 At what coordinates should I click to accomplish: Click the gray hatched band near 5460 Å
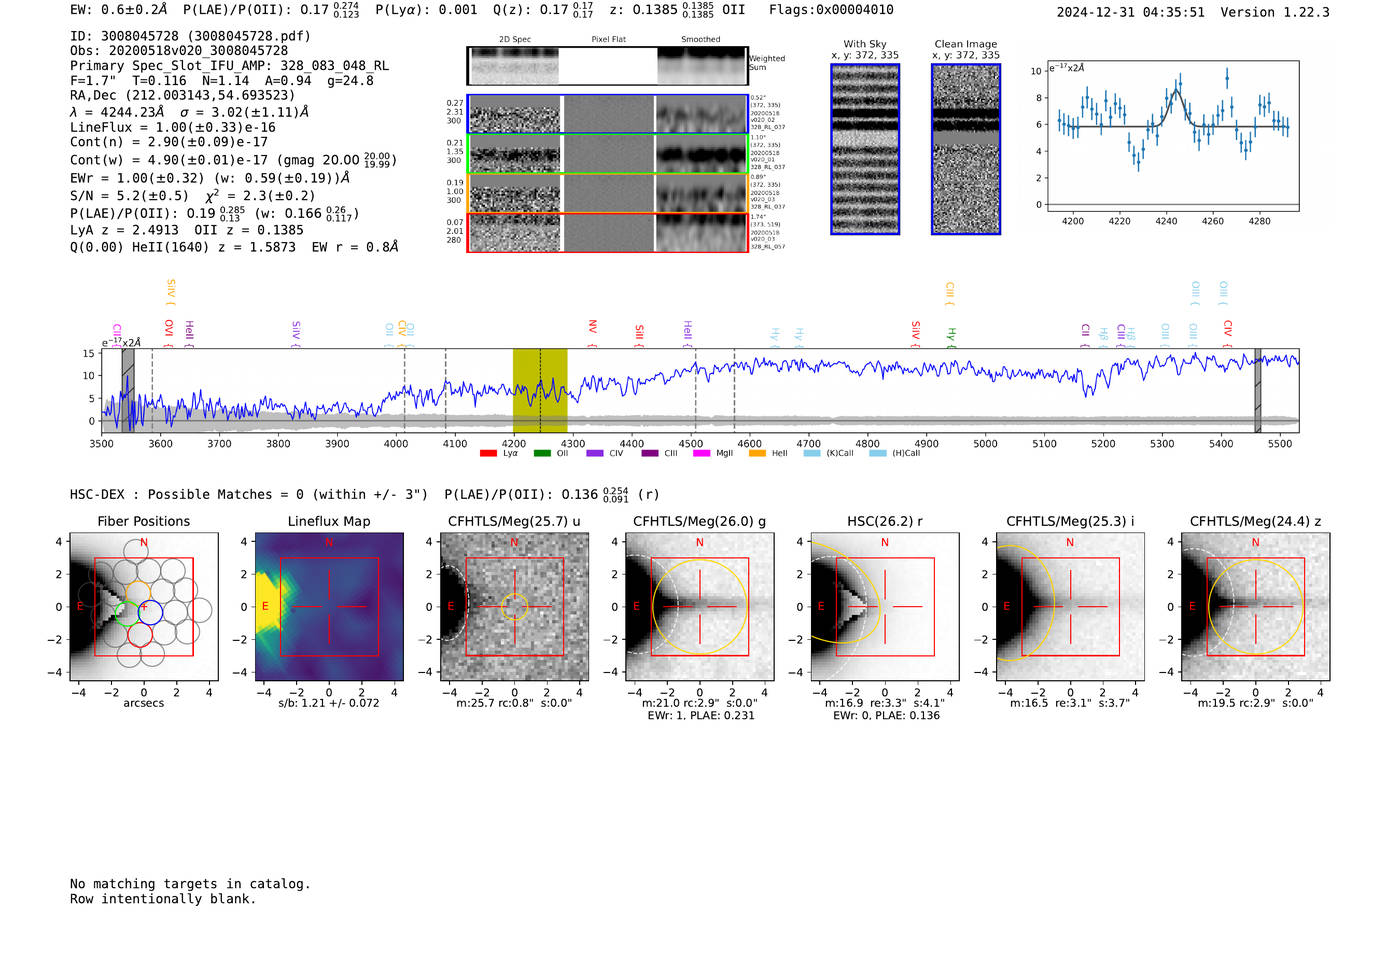(1258, 391)
